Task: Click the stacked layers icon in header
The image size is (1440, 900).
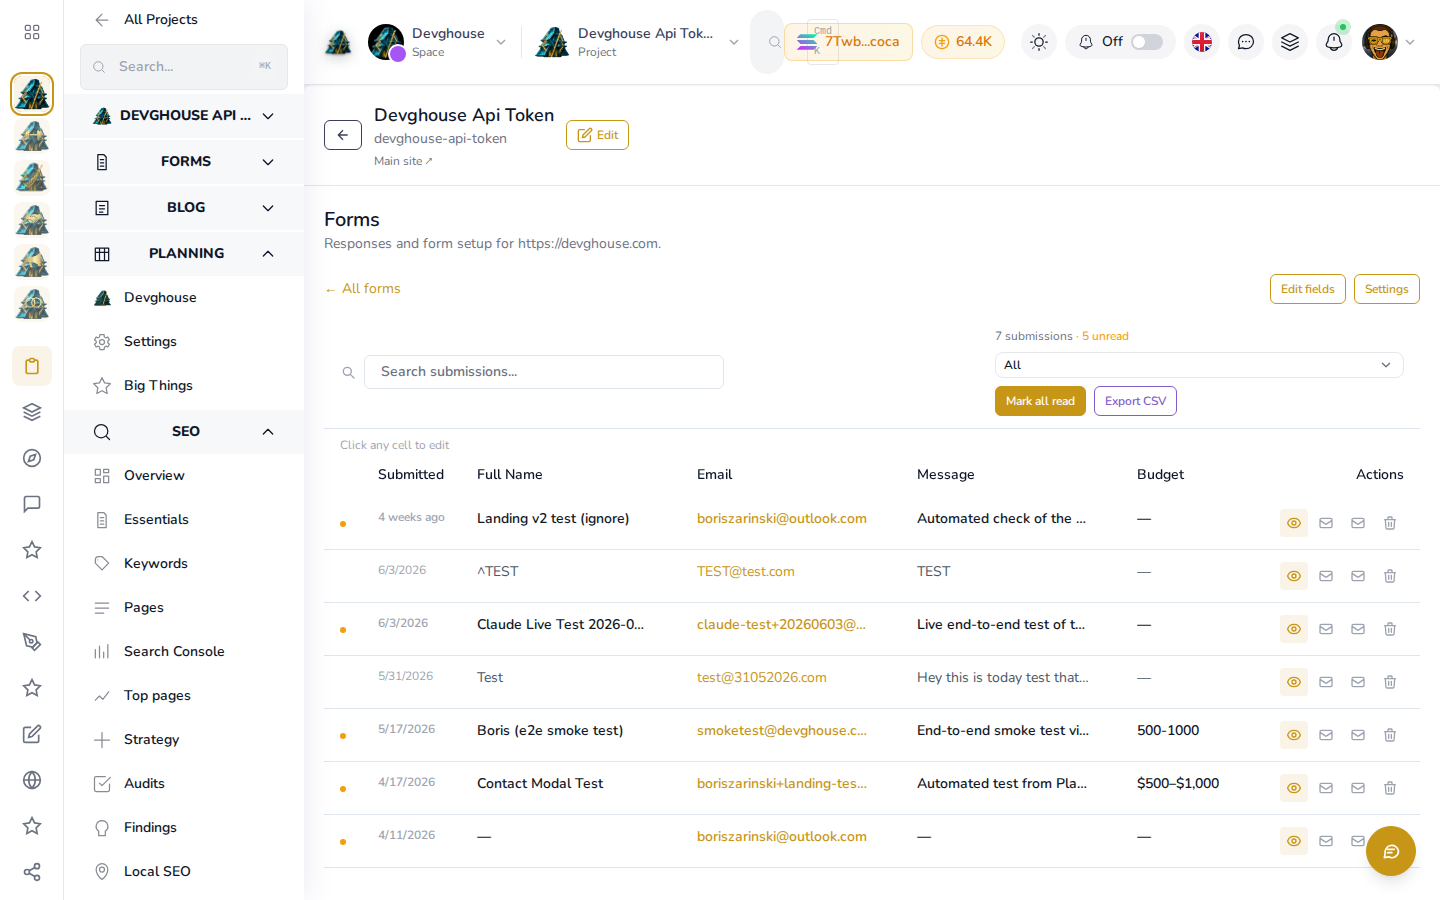Action: (1290, 42)
